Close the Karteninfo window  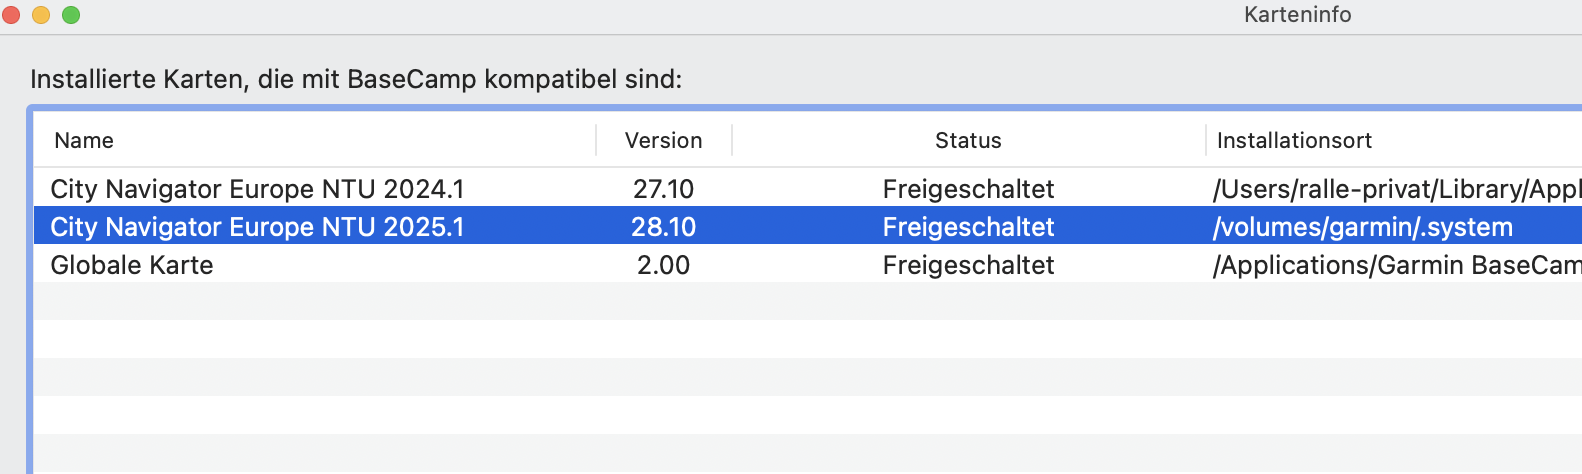(x=12, y=15)
